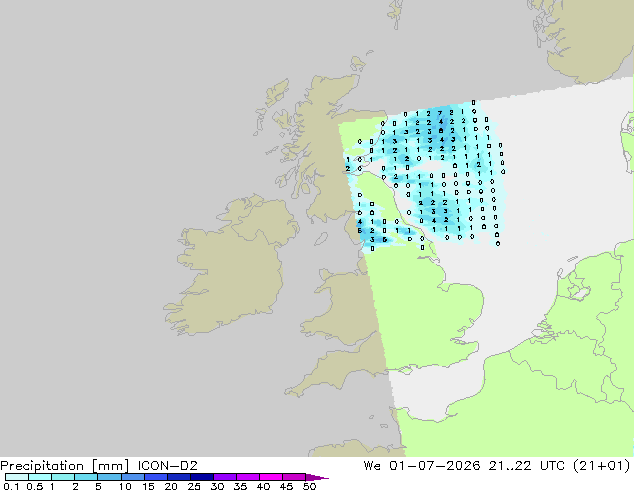Image resolution: width=634 pixels, height=490 pixels.
Task: Click the legend label '30'
Action: coord(217,486)
